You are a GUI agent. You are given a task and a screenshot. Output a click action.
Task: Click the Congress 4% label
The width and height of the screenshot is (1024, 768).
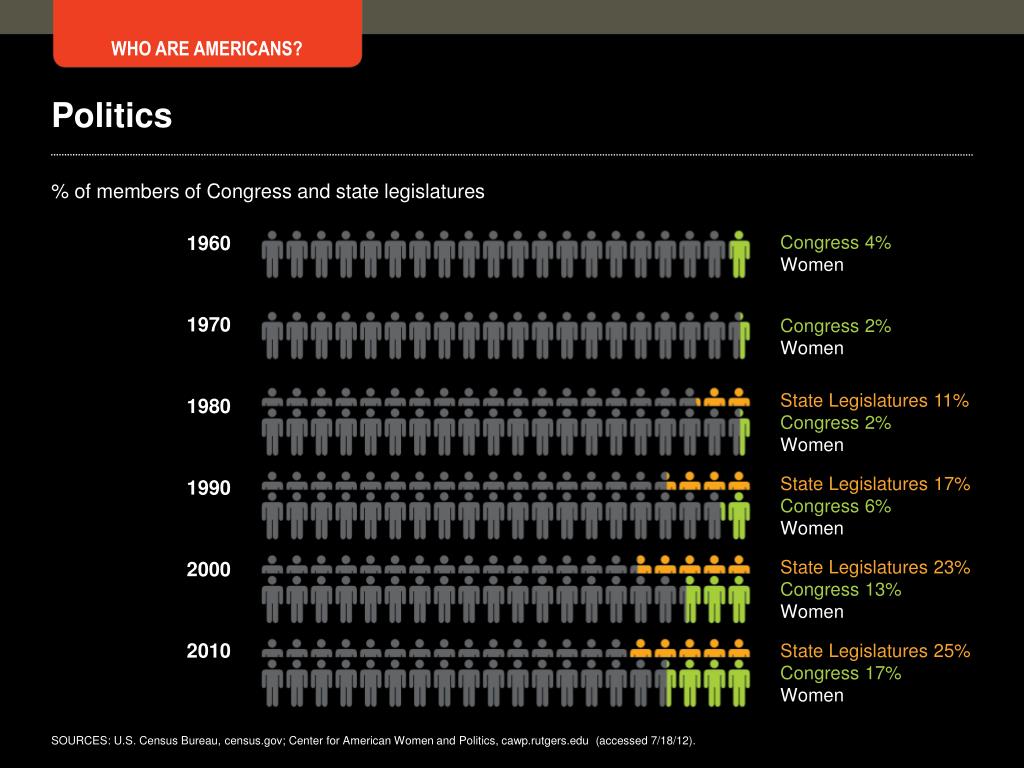coord(835,242)
